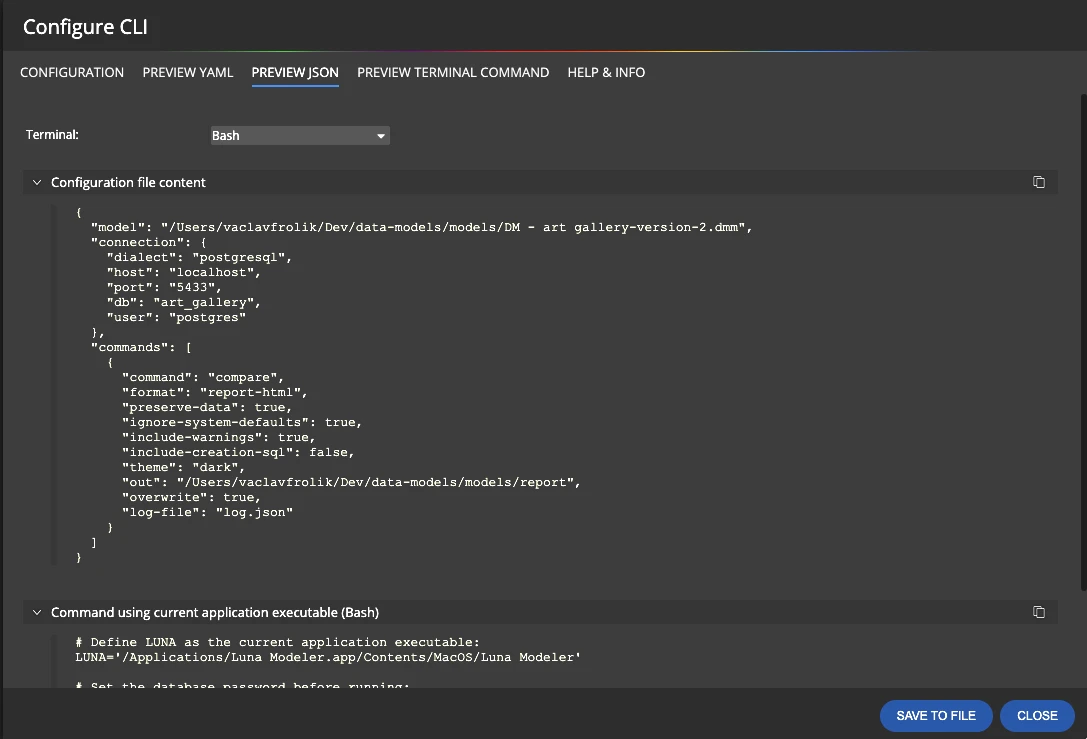Click the "log-file": "log.json" line
Viewport: 1087px width, 739px height.
pos(207,512)
